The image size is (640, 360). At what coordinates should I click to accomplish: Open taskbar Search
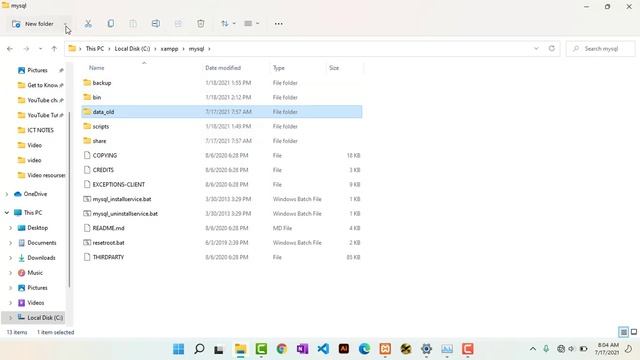point(199,349)
